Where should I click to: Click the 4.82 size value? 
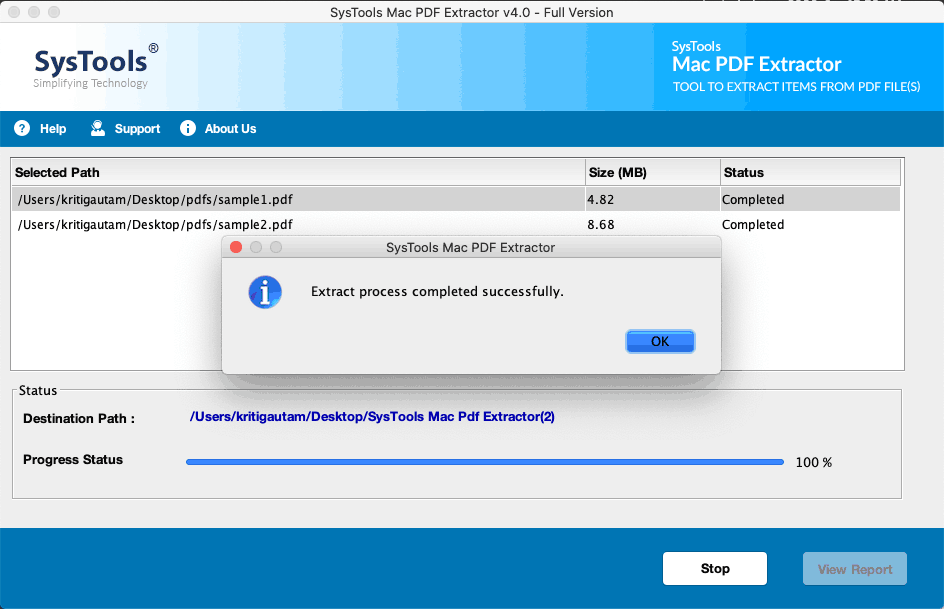pos(601,200)
